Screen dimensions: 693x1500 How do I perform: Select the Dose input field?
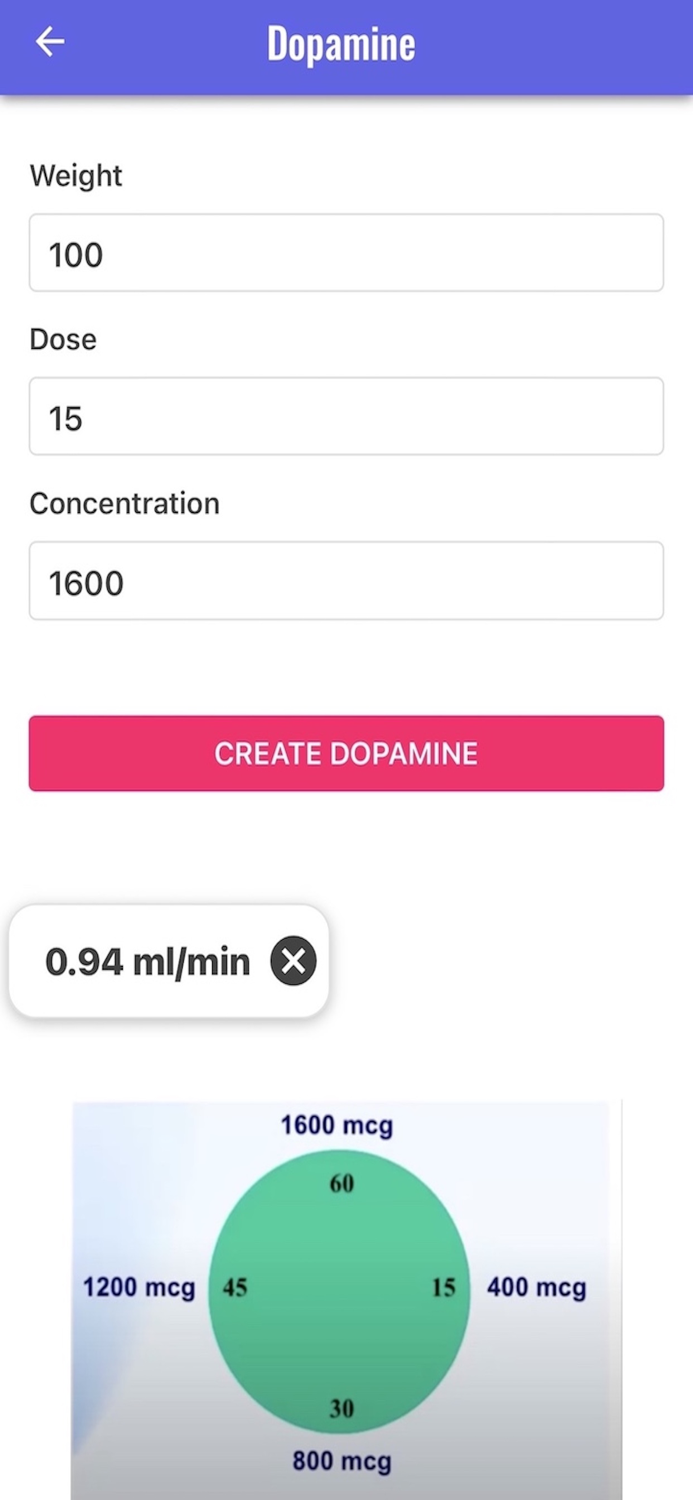[x=346, y=417]
